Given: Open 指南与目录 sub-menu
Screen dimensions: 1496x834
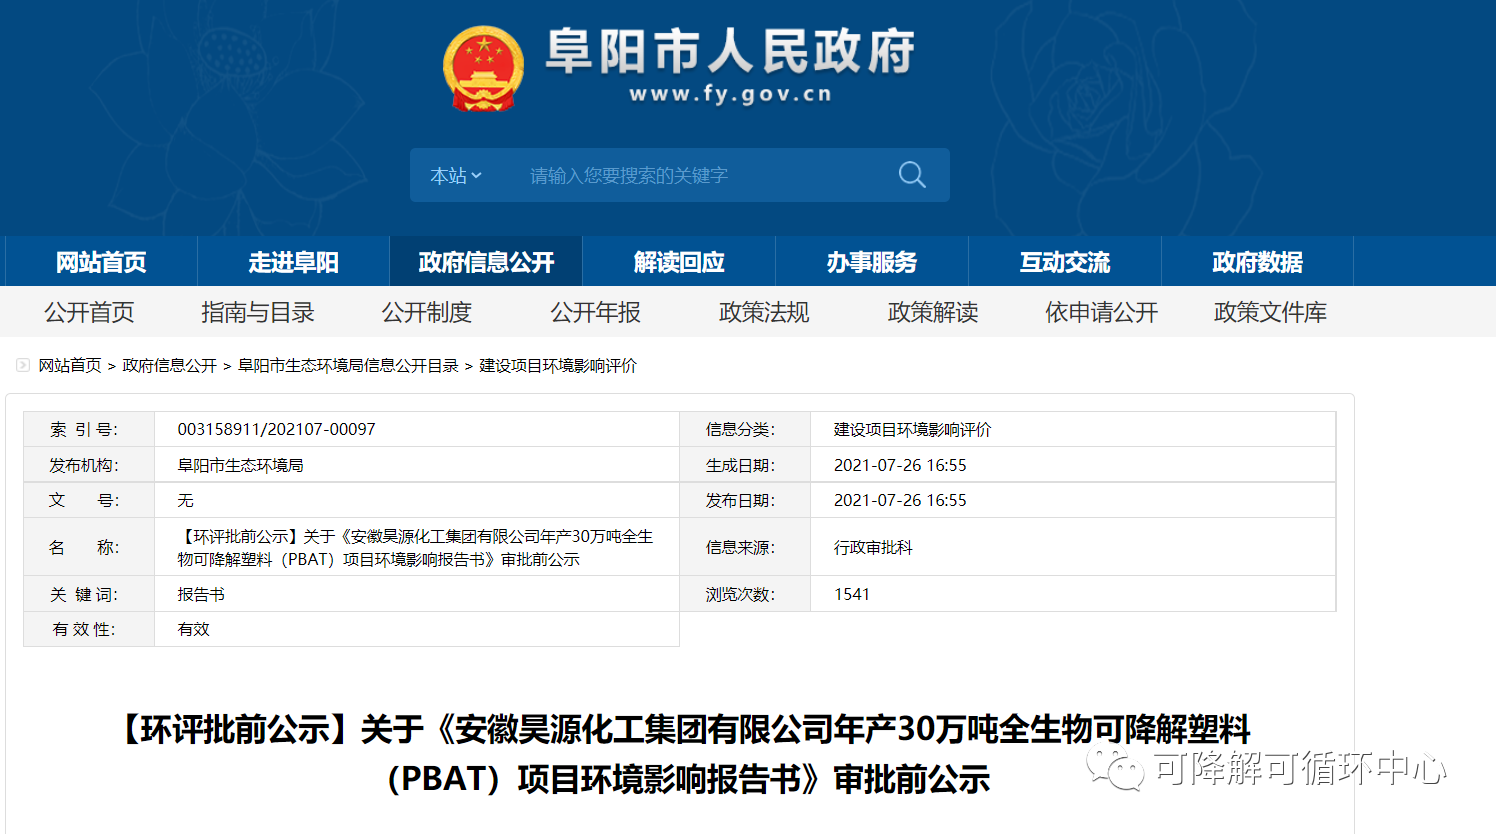Looking at the screenshot, I should pyautogui.click(x=258, y=312).
